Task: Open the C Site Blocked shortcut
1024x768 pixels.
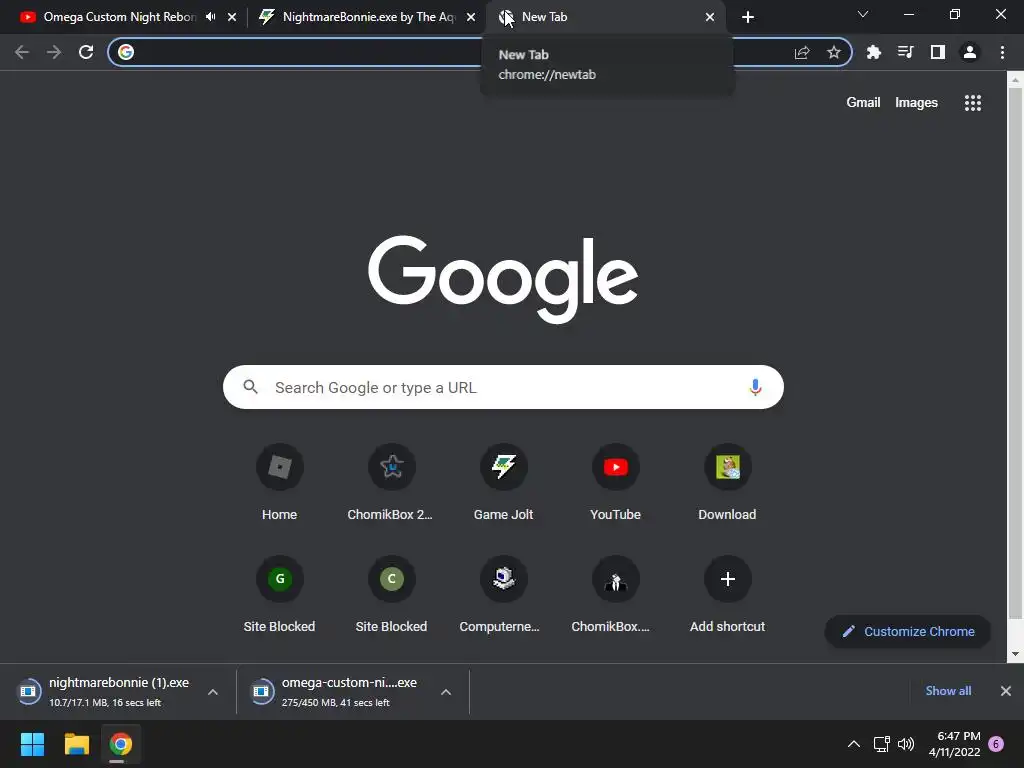Action: (391, 595)
